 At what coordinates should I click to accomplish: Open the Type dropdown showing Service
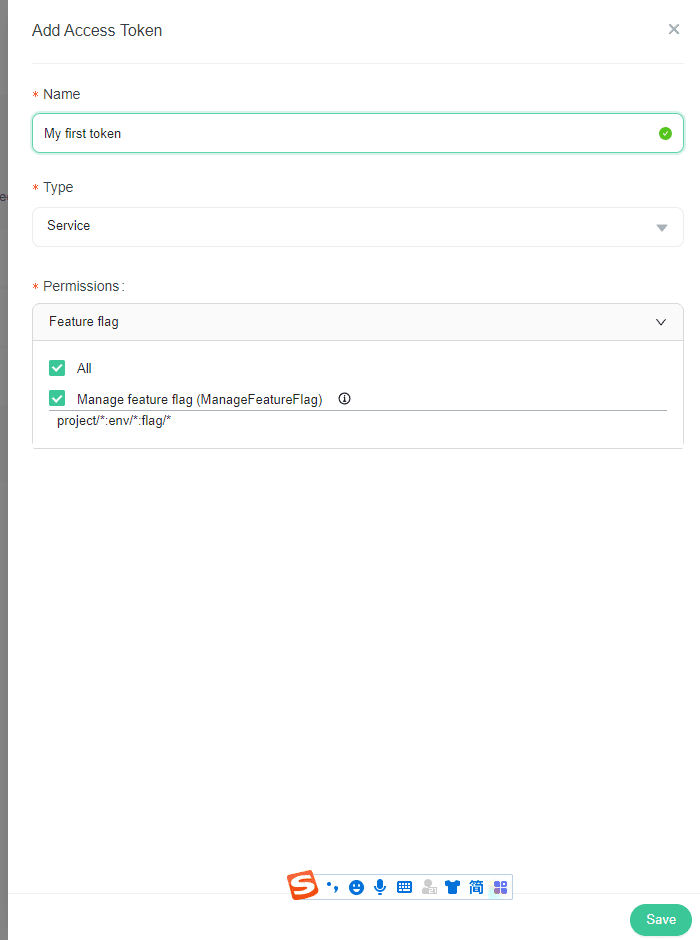point(340,226)
